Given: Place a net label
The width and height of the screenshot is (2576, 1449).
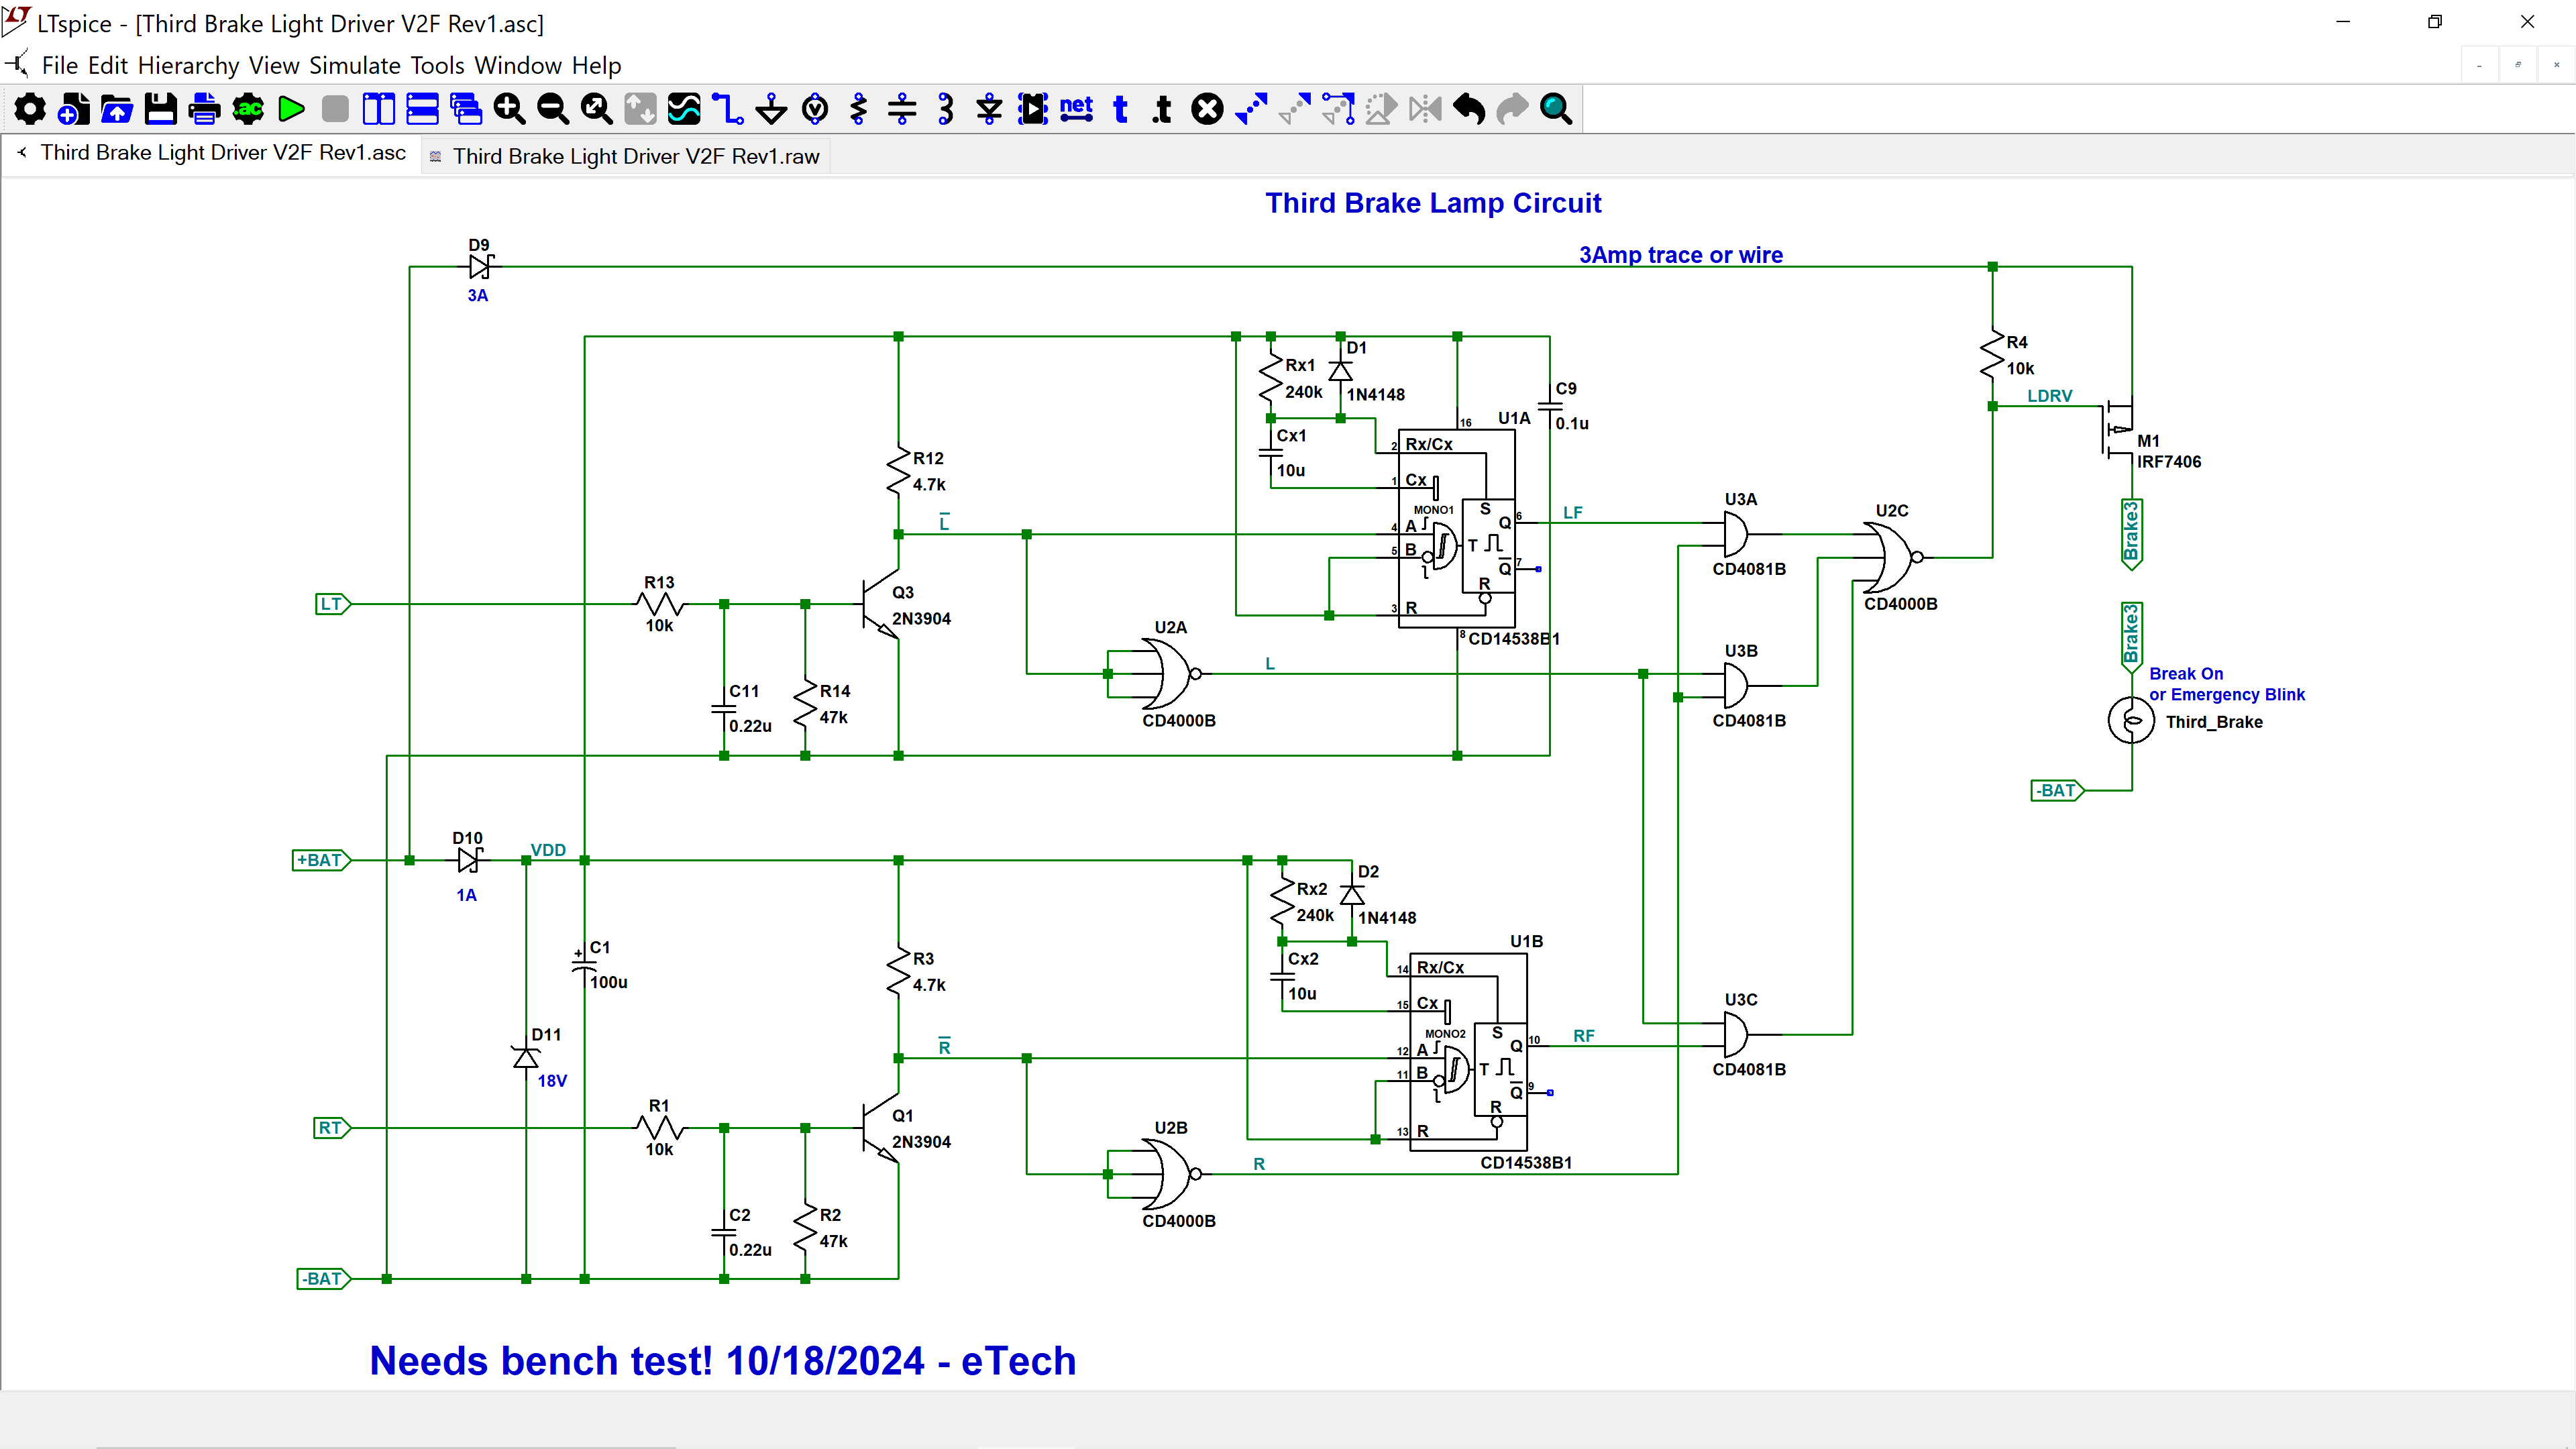Looking at the screenshot, I should point(1077,109).
